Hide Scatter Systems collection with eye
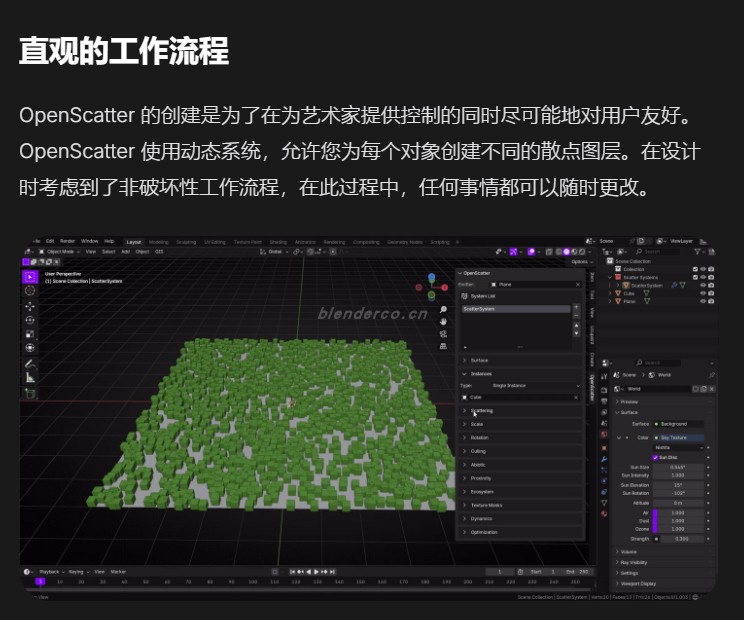The image size is (744, 620). pos(703,277)
